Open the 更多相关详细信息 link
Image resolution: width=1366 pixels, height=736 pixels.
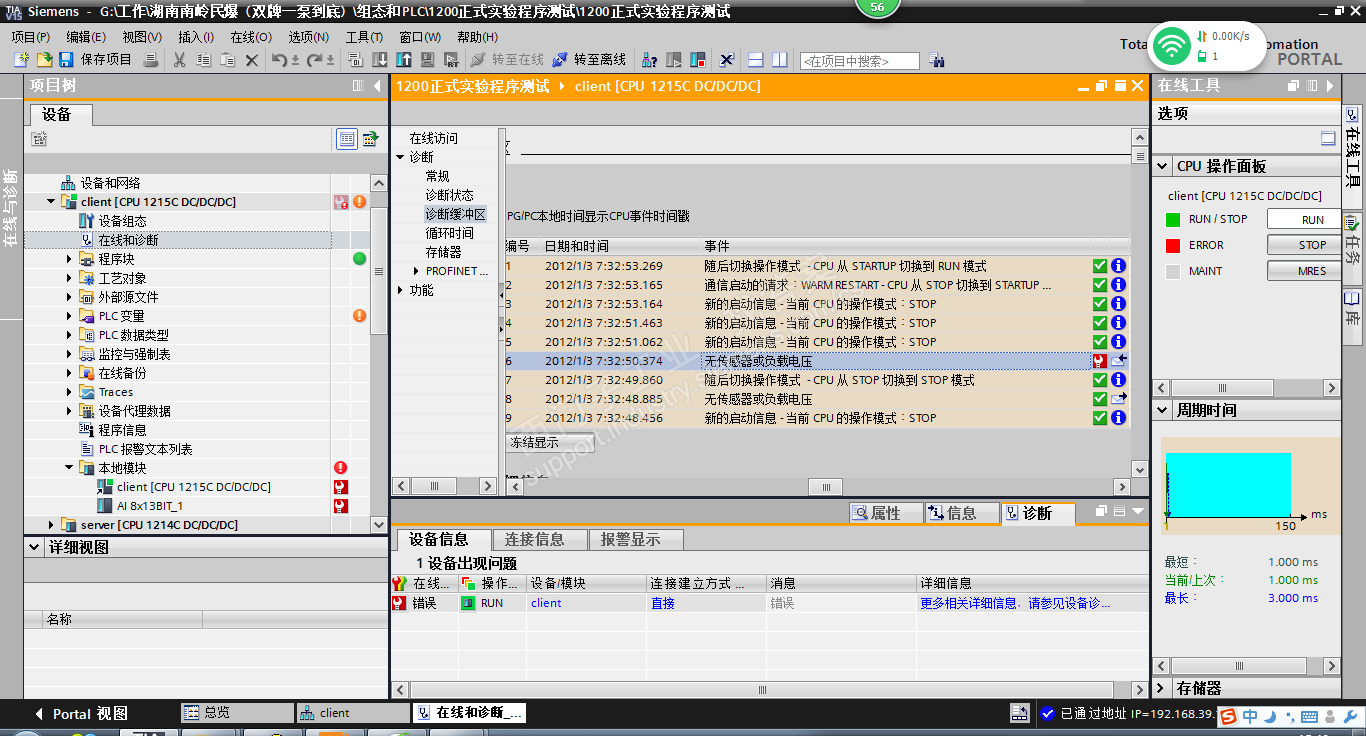[x=1015, y=603]
